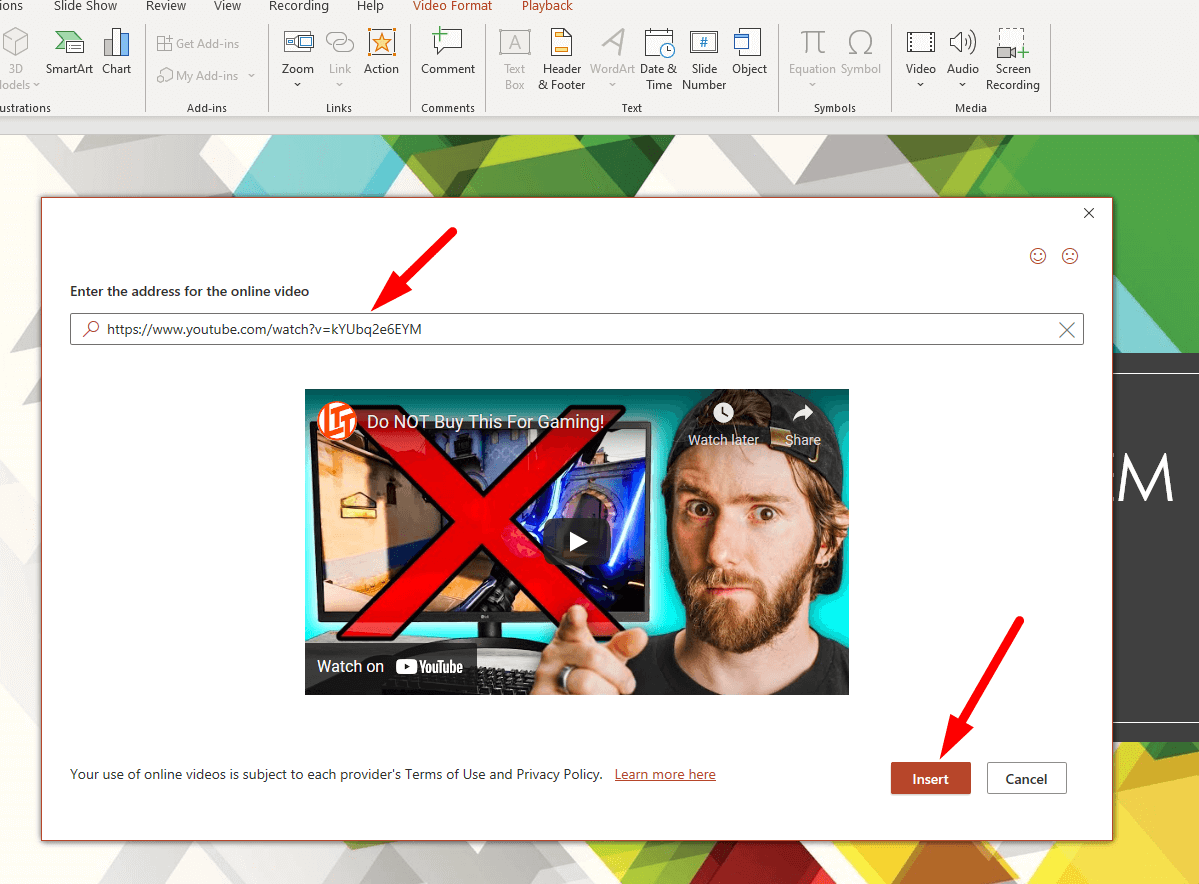Click the video title Do NOT Buy This For Gaming!
This screenshot has width=1199, height=884.
click(x=485, y=421)
